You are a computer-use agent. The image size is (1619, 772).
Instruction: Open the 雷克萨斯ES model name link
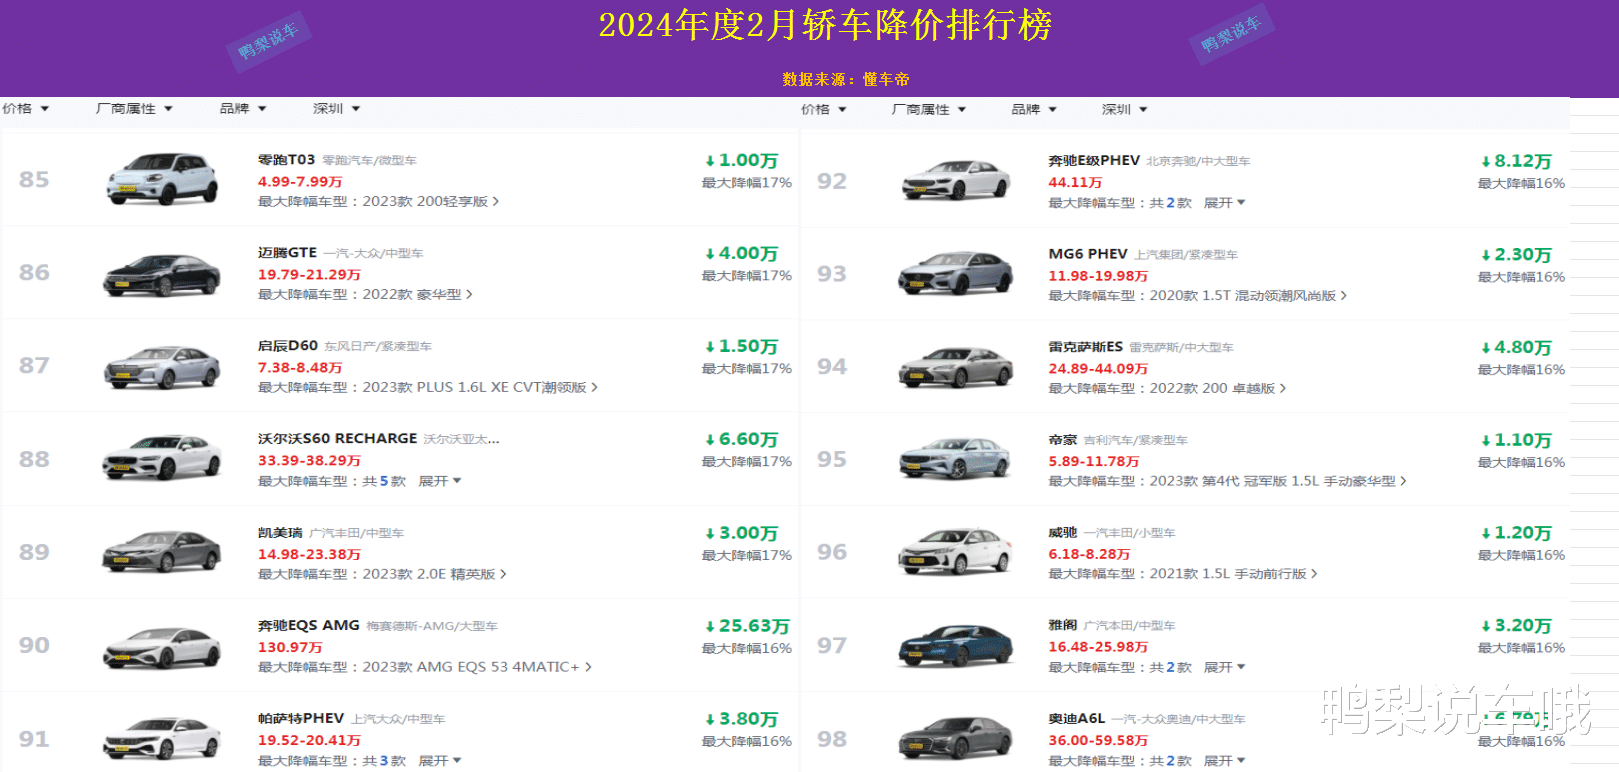tap(1085, 347)
